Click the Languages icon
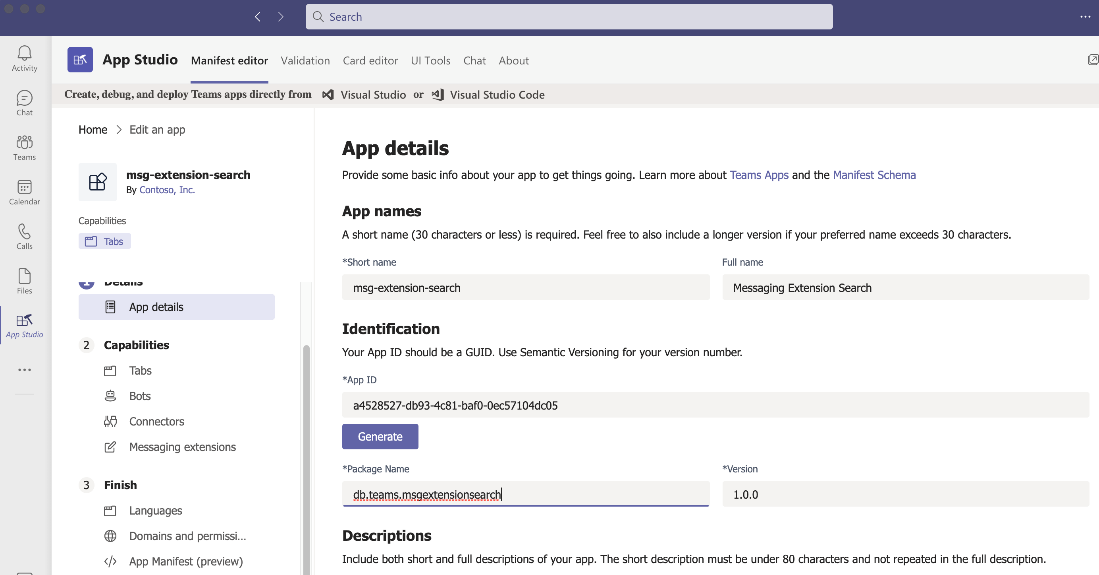The height and width of the screenshot is (575, 1099). [110, 510]
